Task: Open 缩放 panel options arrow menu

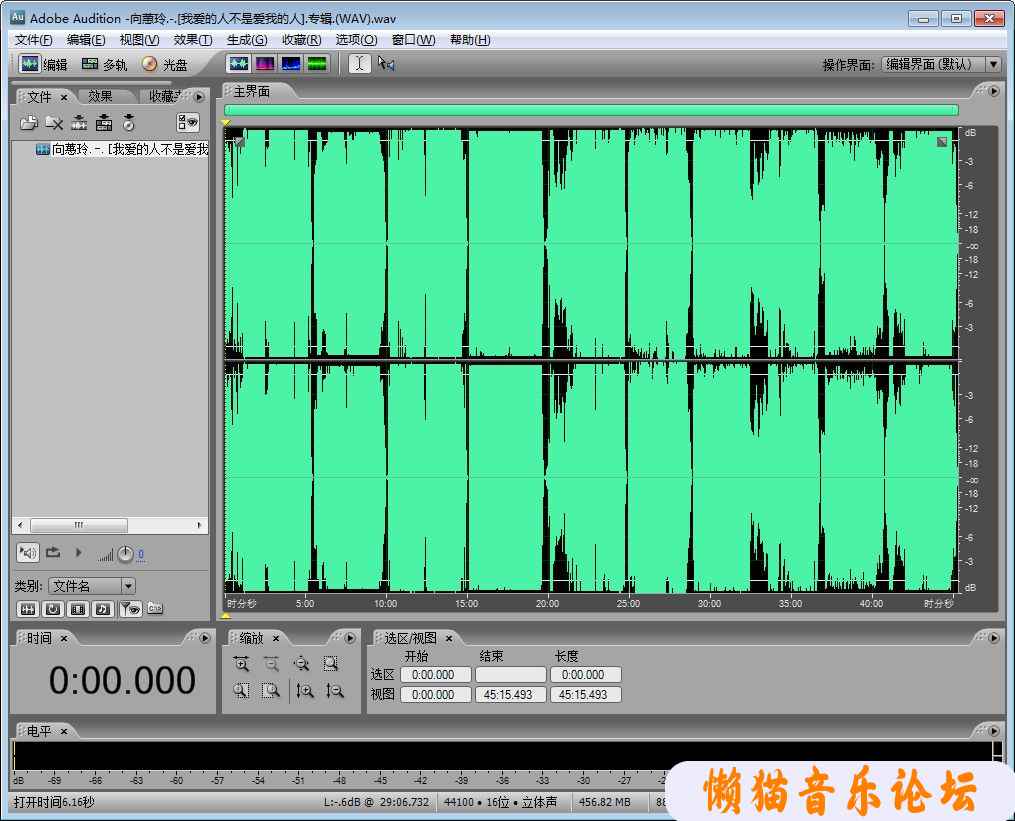Action: pyautogui.click(x=350, y=638)
